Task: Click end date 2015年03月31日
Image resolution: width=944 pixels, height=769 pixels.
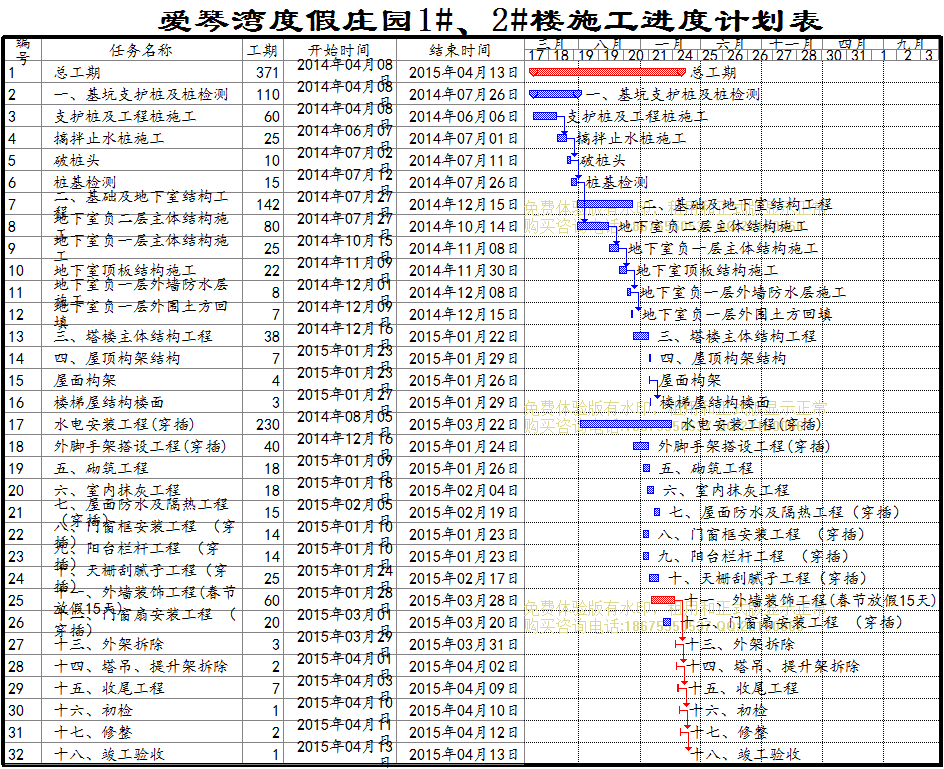Action: coord(463,645)
